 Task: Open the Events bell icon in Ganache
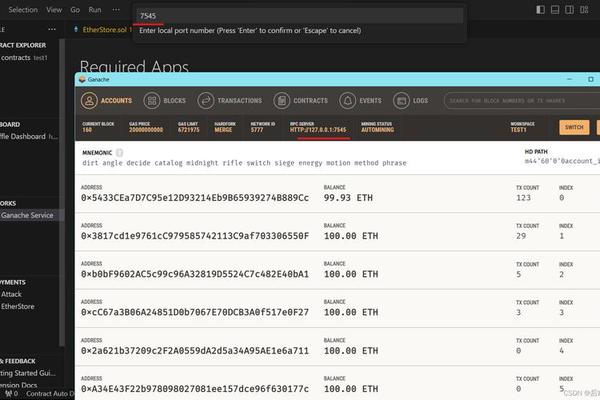click(x=347, y=101)
